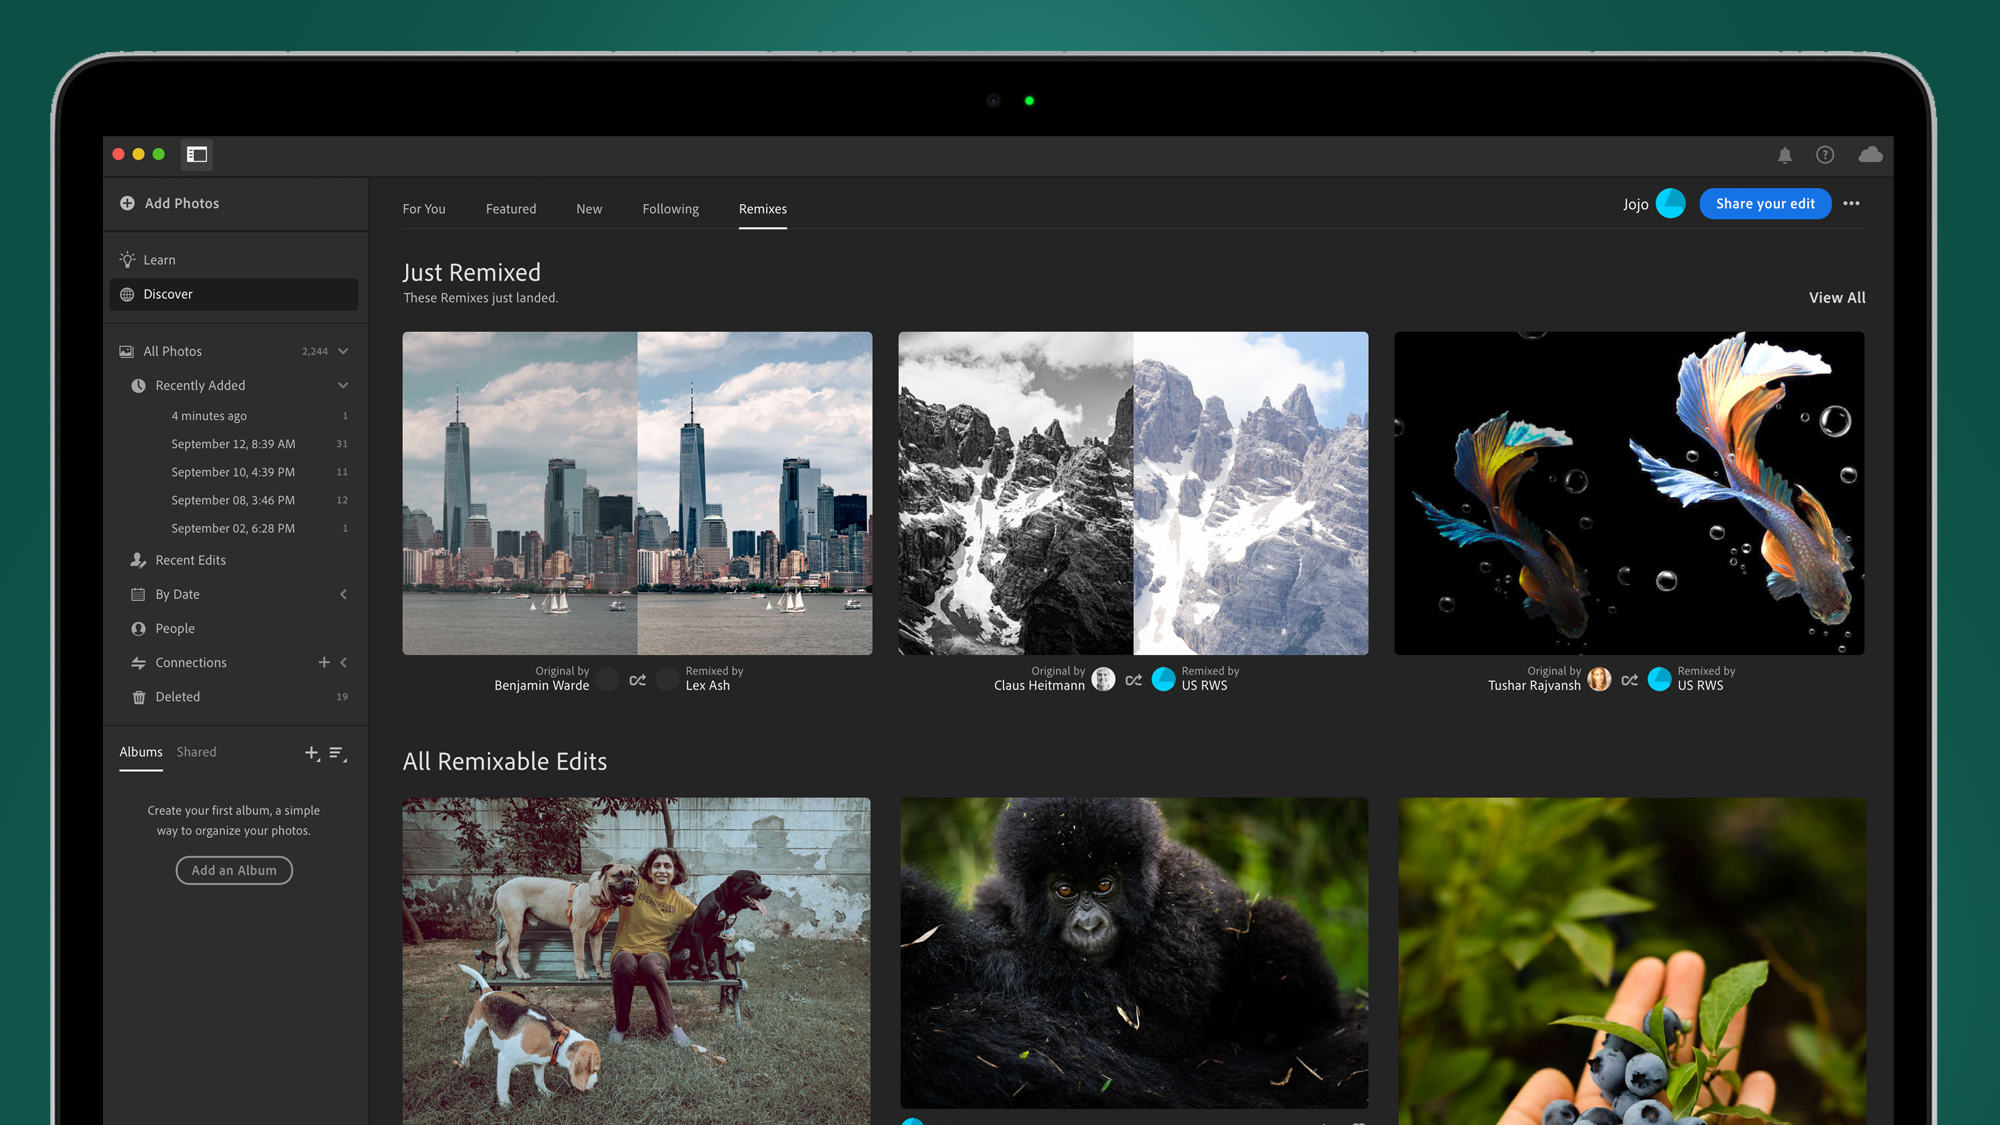Click the Add an Album button

point(234,870)
